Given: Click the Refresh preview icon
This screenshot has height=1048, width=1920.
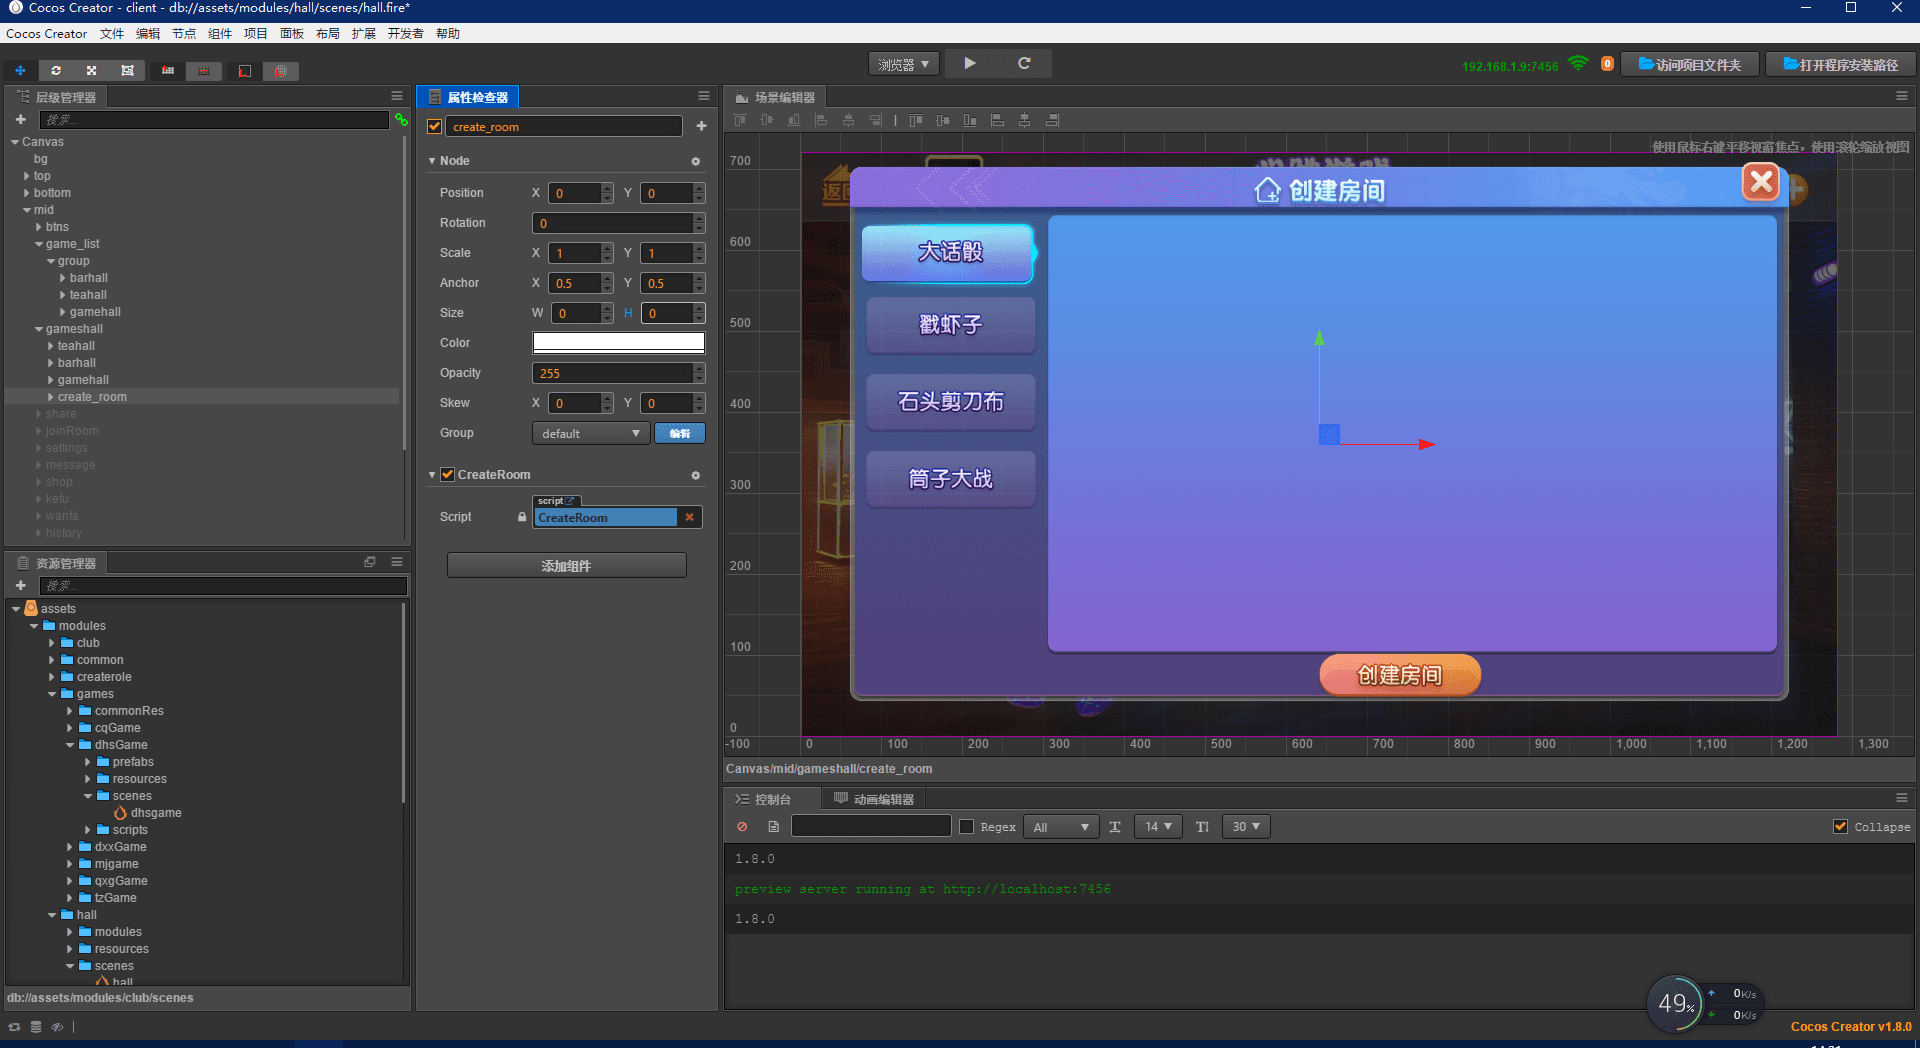Looking at the screenshot, I should tap(1024, 63).
